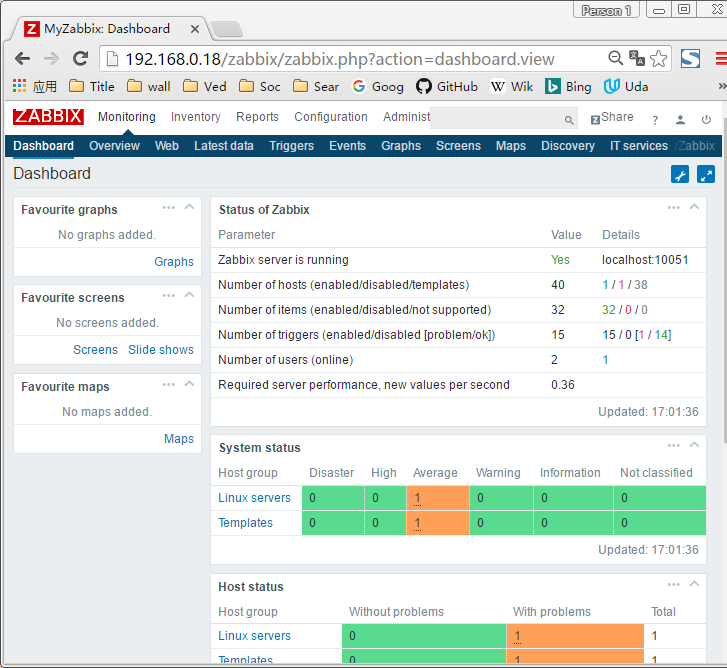Open the GitHub bookmark

point(446,86)
